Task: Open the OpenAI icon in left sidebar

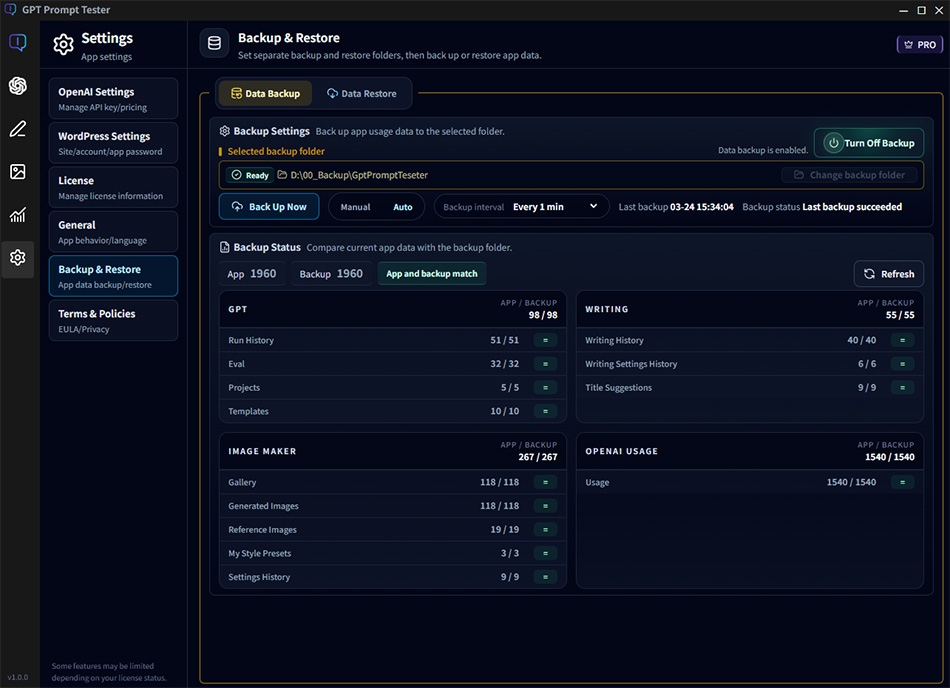Action: [x=18, y=86]
